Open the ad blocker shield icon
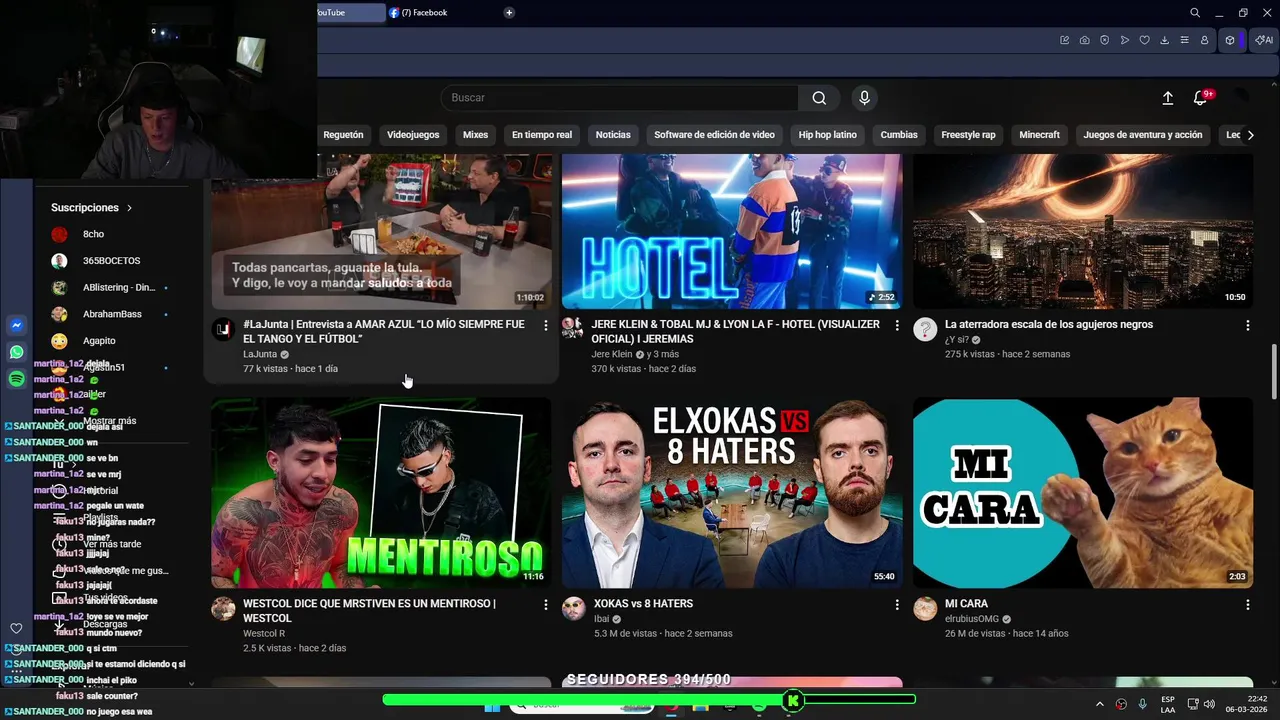This screenshot has height=720, width=1280. pyautogui.click(x=1105, y=40)
